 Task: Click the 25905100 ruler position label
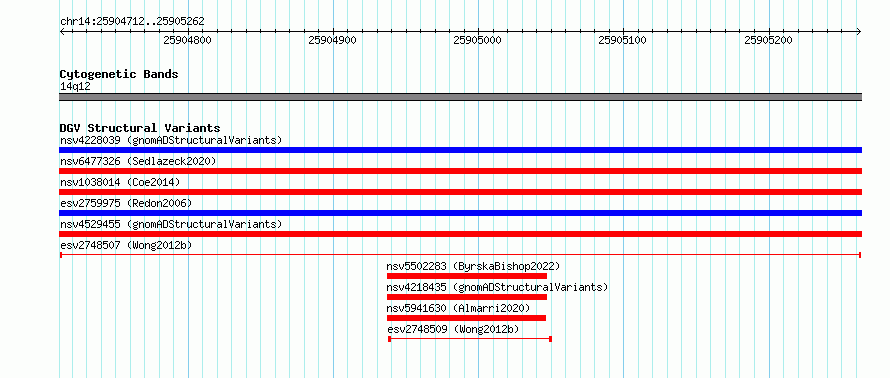tap(623, 41)
